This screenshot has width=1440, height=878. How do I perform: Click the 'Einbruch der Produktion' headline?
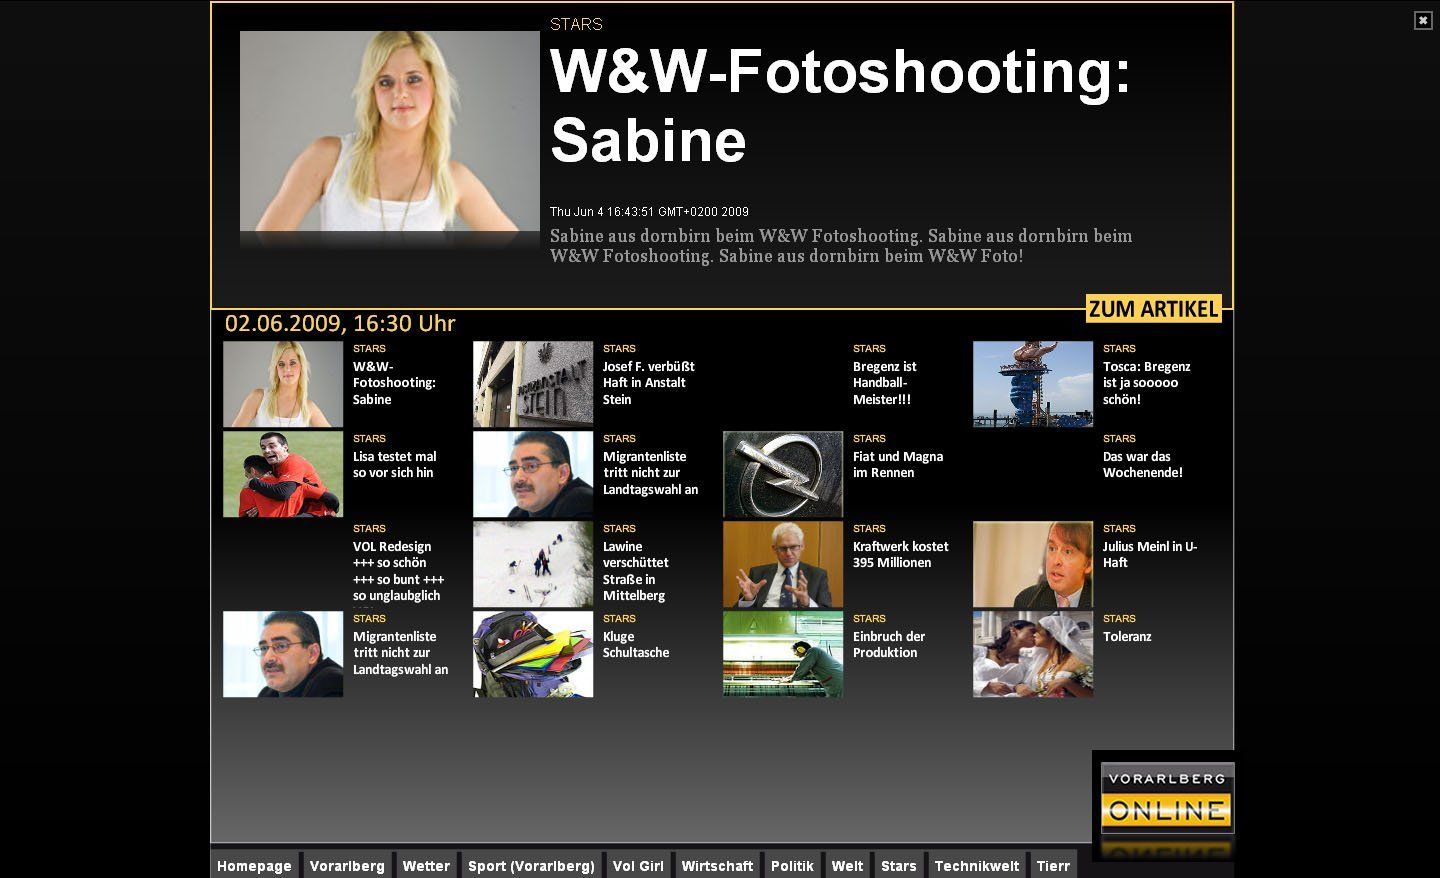point(888,645)
